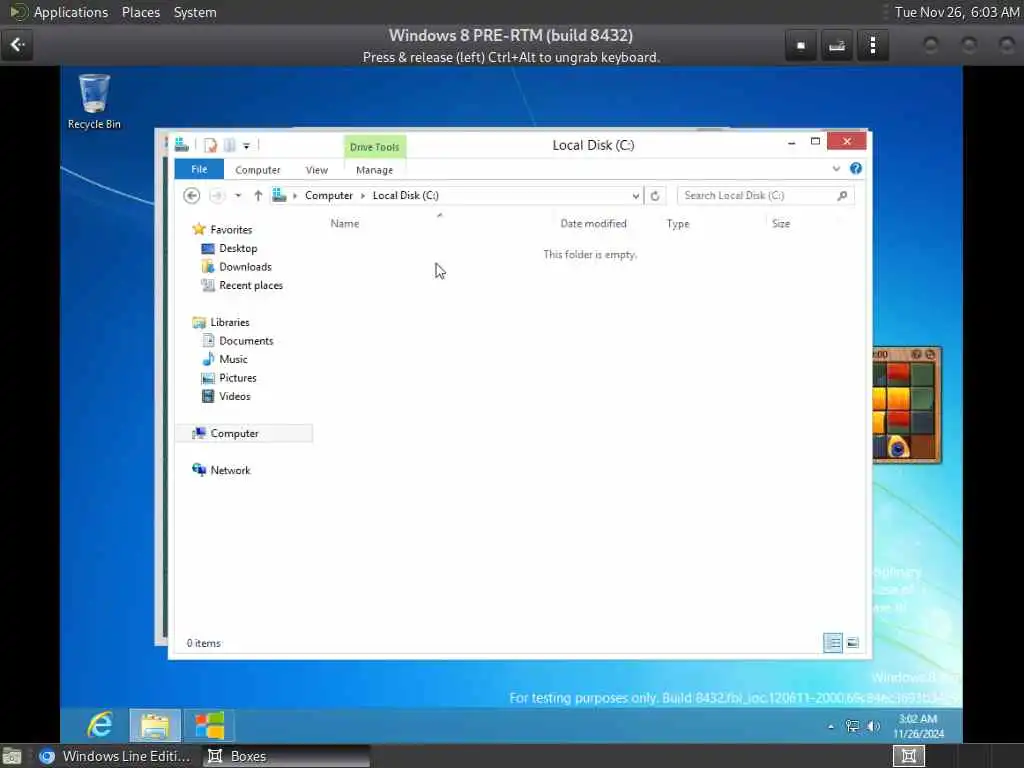This screenshot has height=768, width=1024.
Task: Click File Explorer taskbar button
Action: (155, 726)
